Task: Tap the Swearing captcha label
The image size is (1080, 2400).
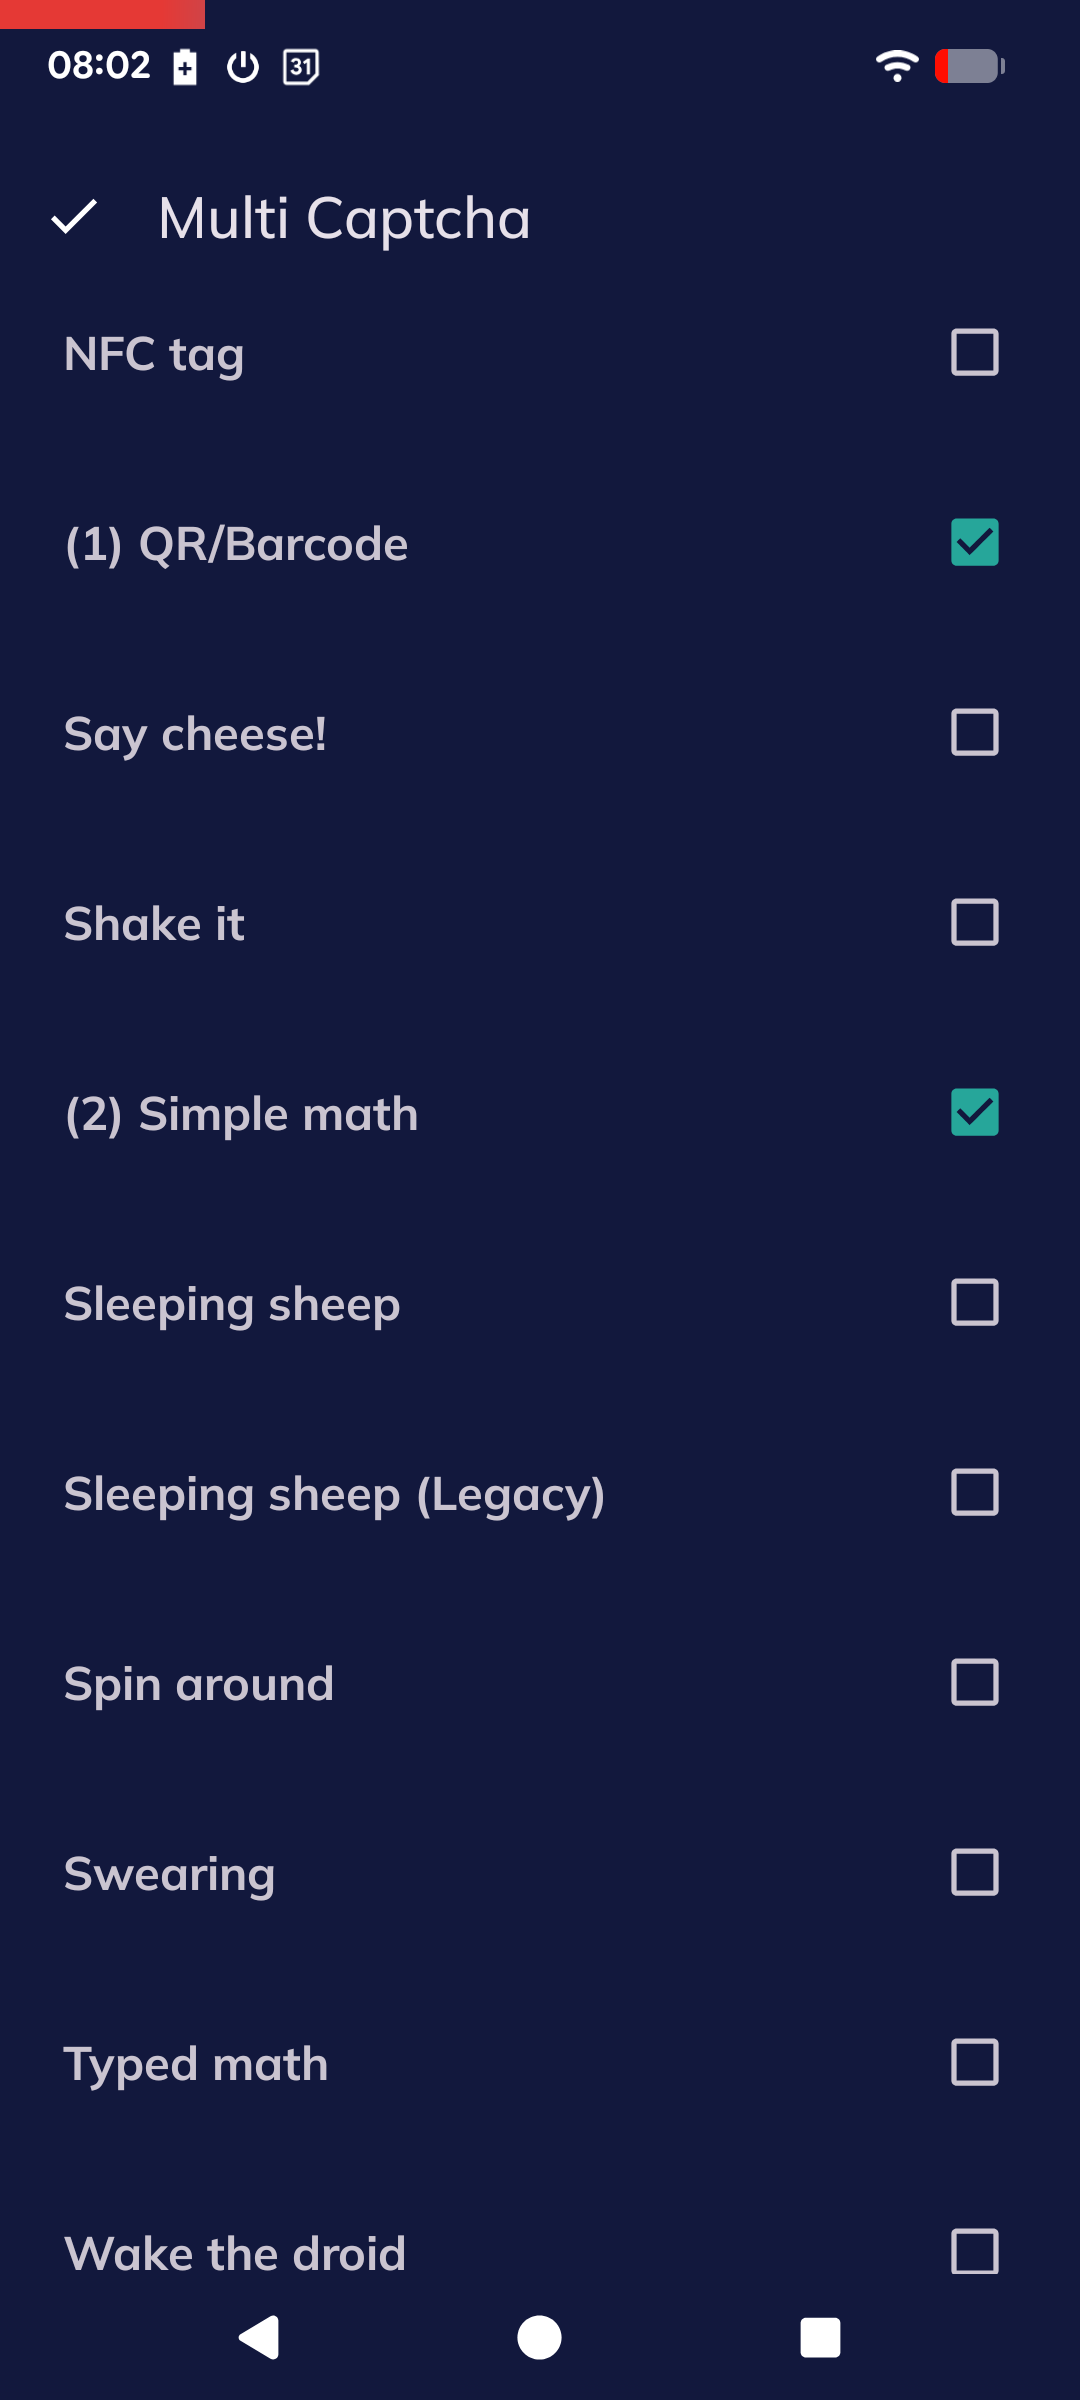Action: point(169,1874)
